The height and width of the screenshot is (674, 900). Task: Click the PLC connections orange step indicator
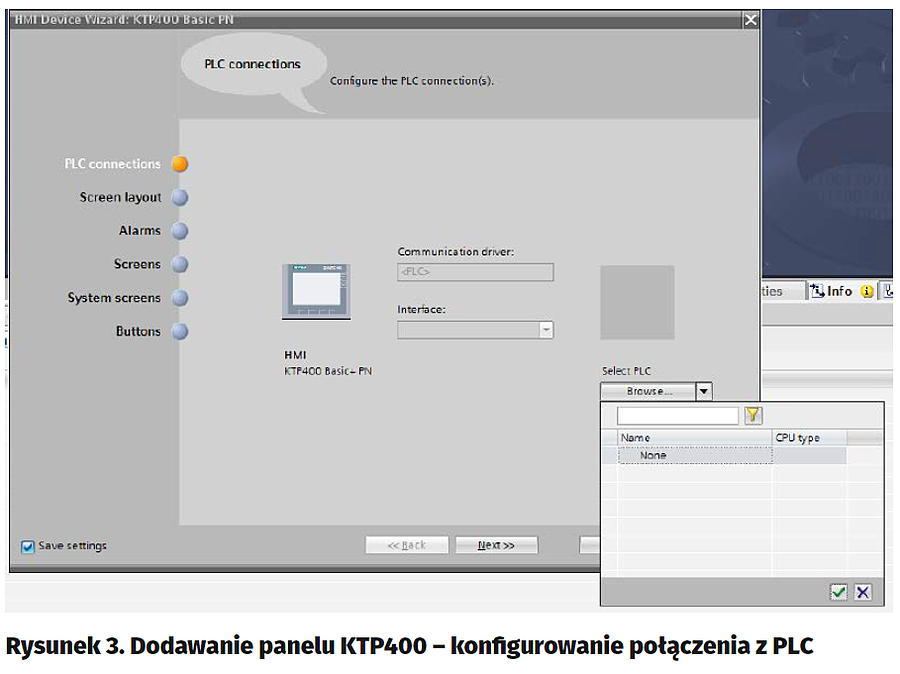pyautogui.click(x=180, y=164)
